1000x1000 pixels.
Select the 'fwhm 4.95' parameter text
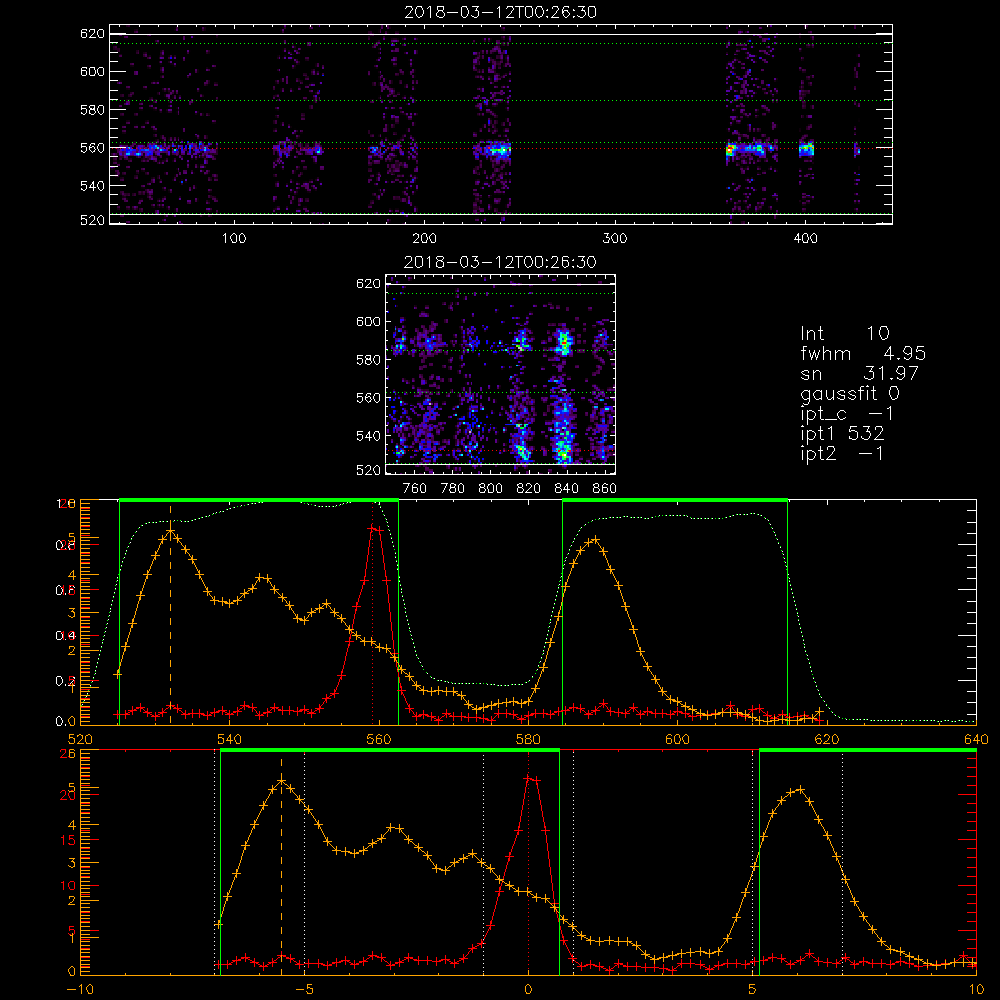(863, 353)
